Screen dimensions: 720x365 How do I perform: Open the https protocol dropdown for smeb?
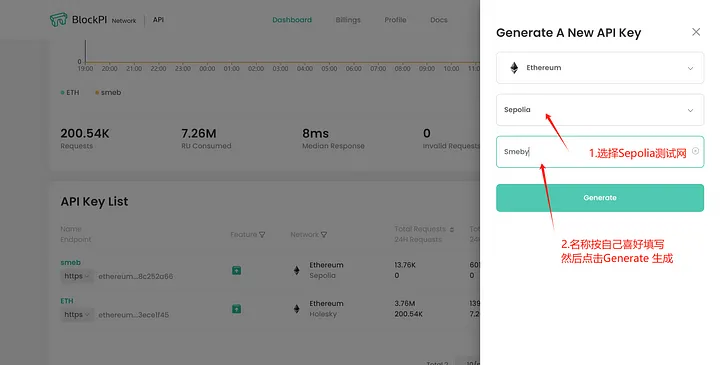(77, 276)
